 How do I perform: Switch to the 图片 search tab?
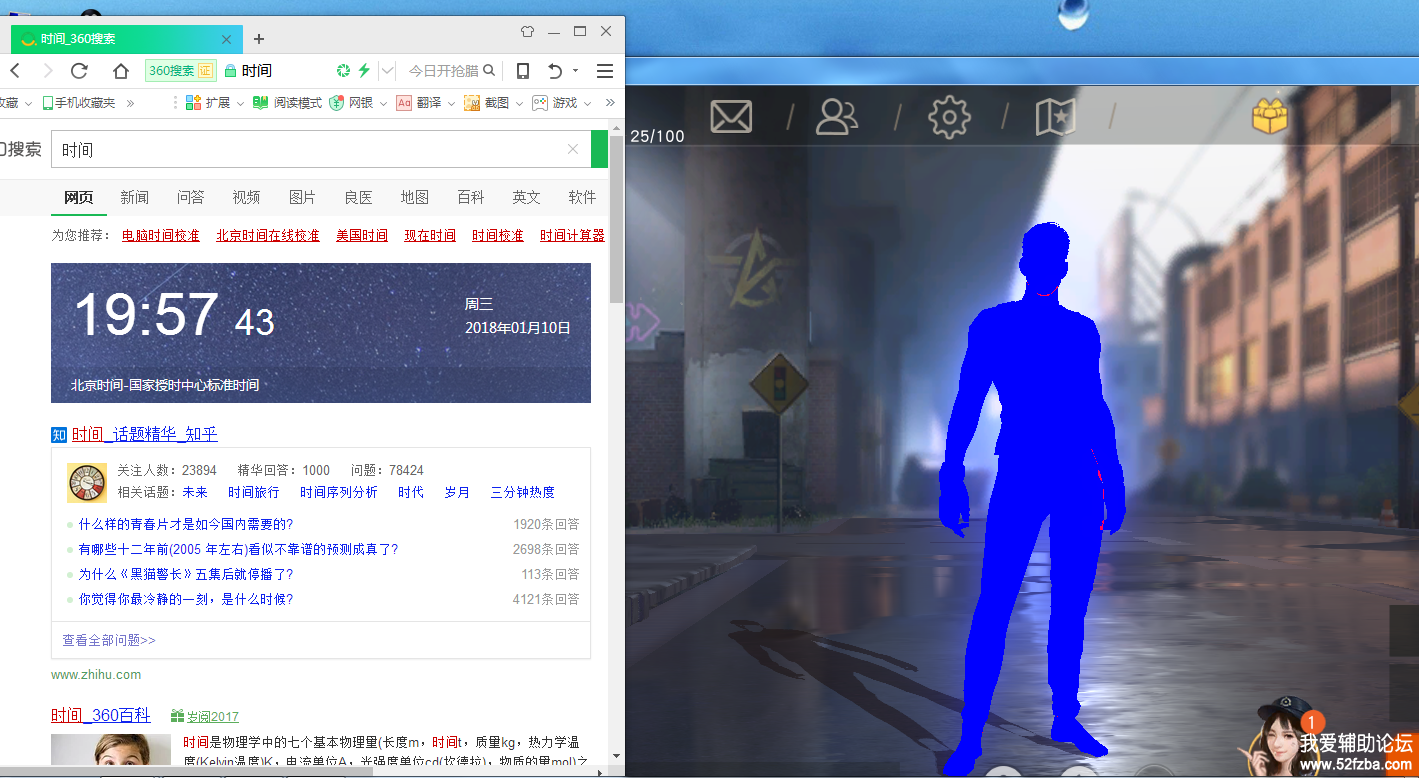(x=302, y=197)
